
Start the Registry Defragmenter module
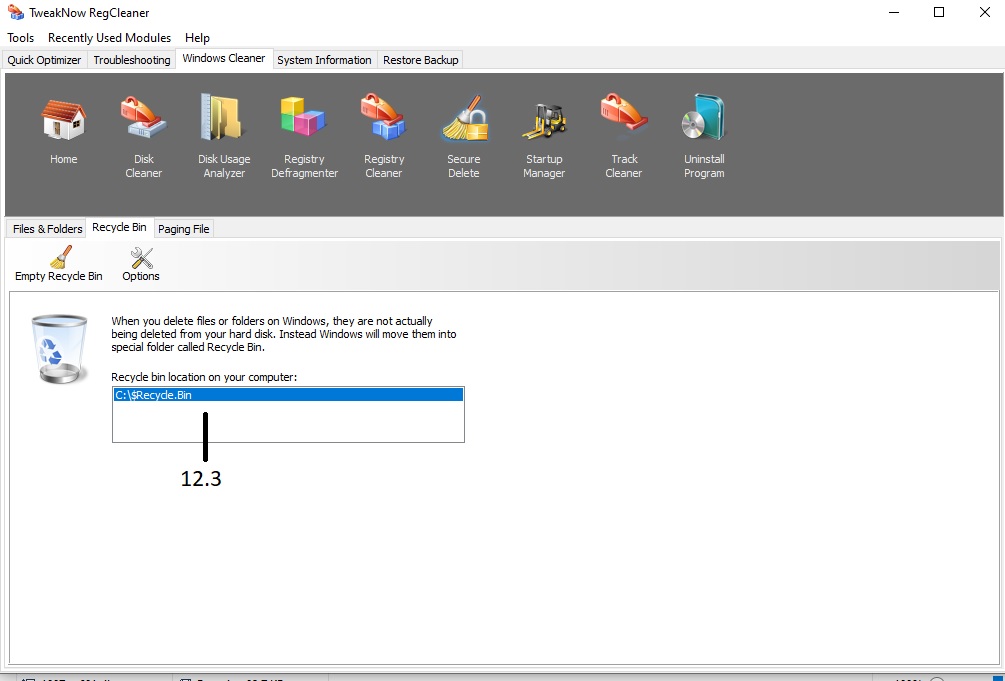(303, 117)
